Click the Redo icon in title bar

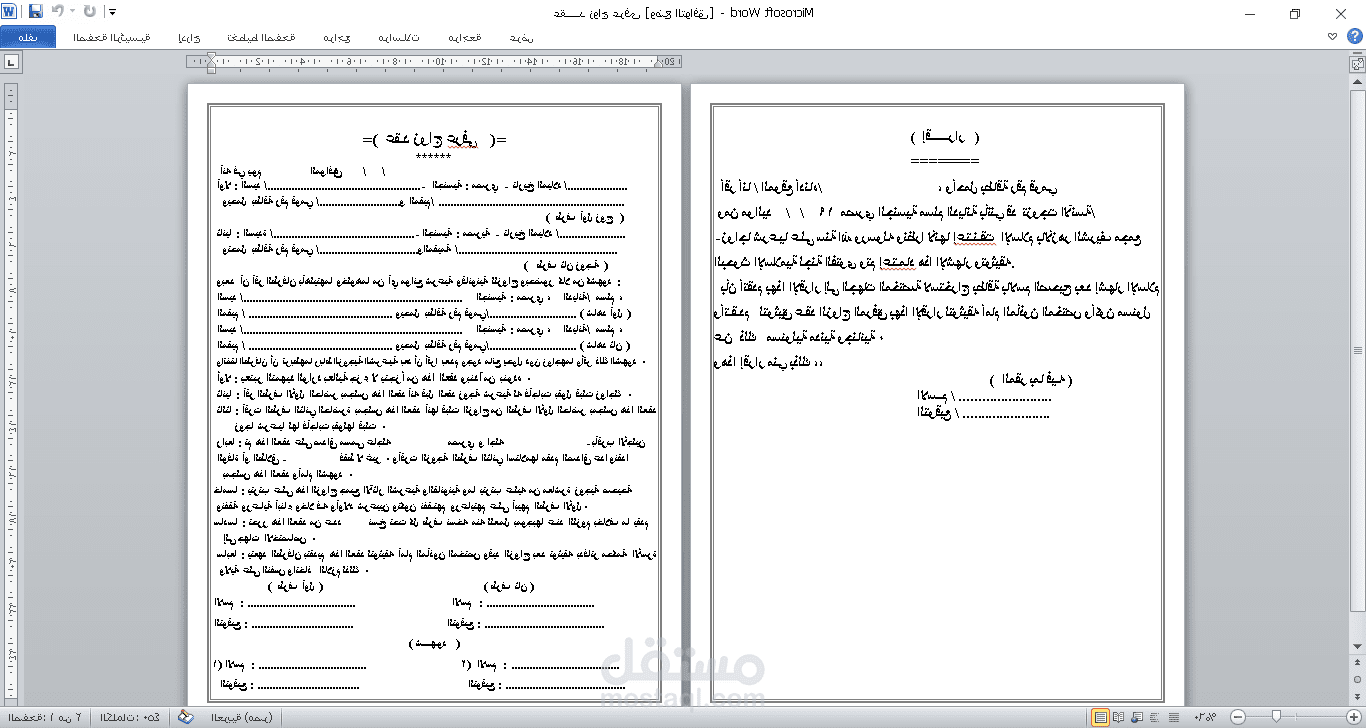click(x=90, y=12)
